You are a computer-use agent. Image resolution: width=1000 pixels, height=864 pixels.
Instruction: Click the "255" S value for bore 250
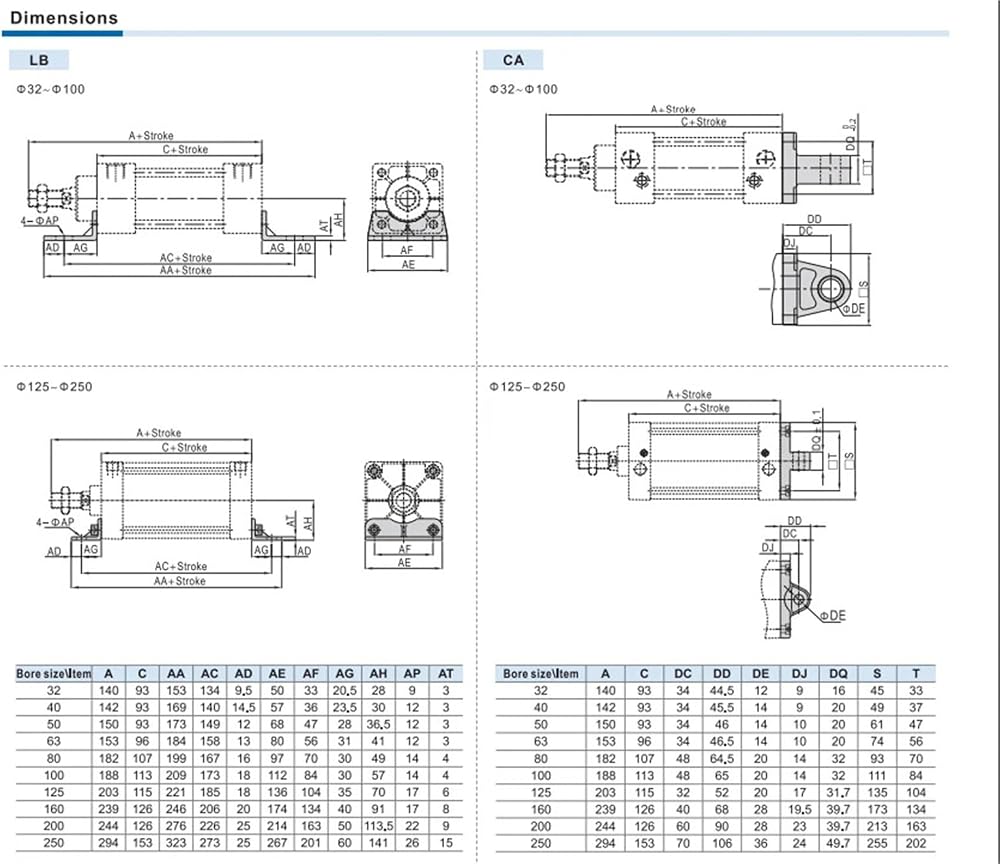pos(878,843)
